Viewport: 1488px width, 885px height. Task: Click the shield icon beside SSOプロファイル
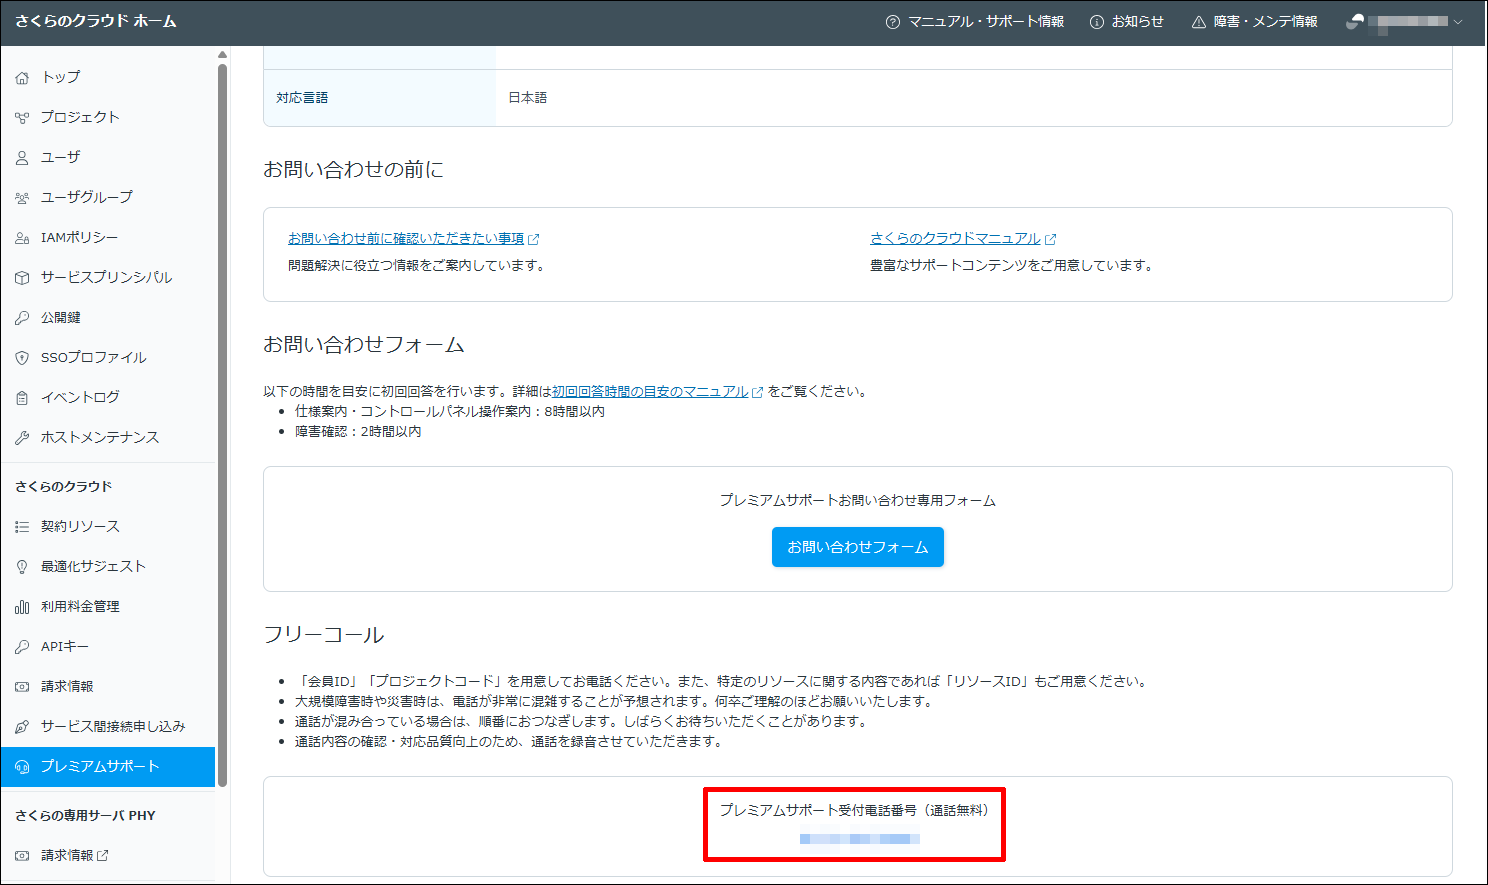22,358
